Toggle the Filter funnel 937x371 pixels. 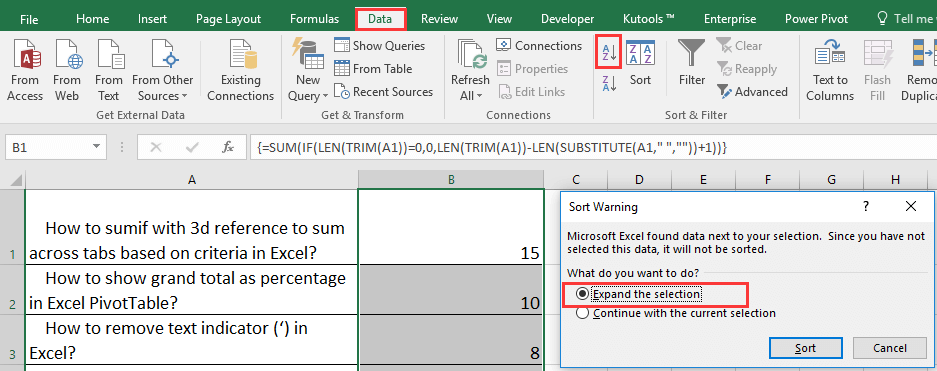tap(691, 62)
